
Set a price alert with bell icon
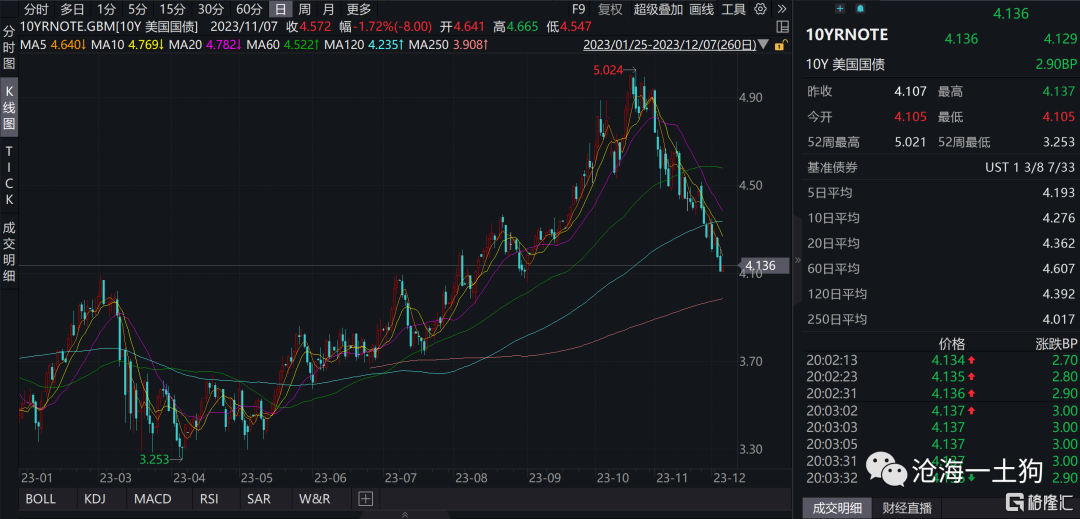click(860, 8)
